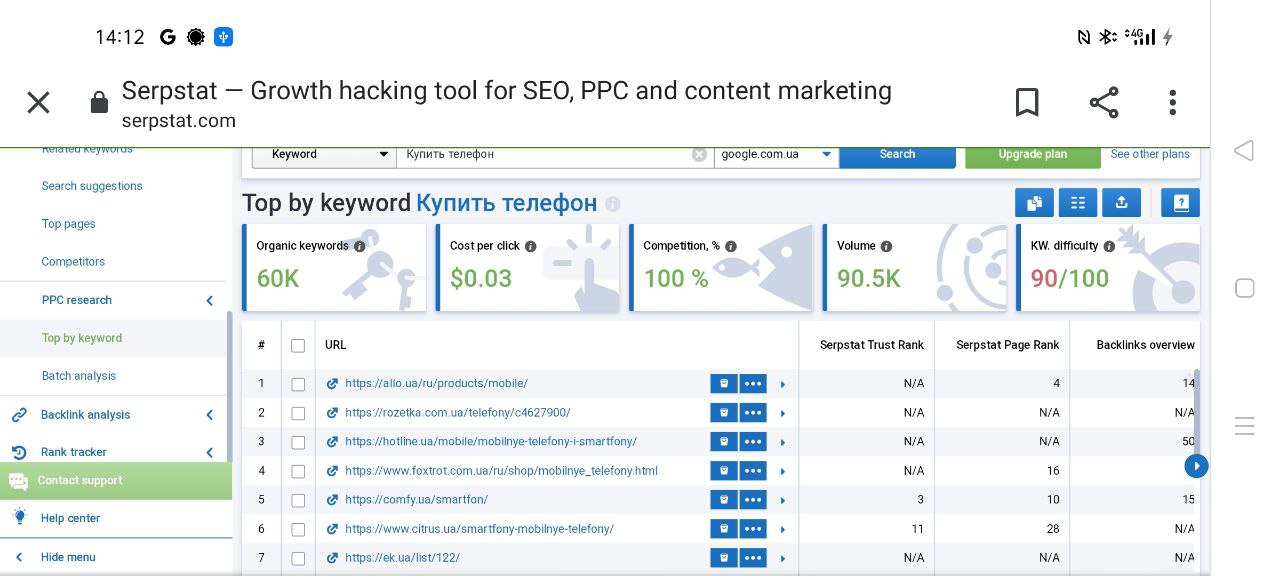
Task: Check the box for citrus.ua row
Action: point(298,529)
